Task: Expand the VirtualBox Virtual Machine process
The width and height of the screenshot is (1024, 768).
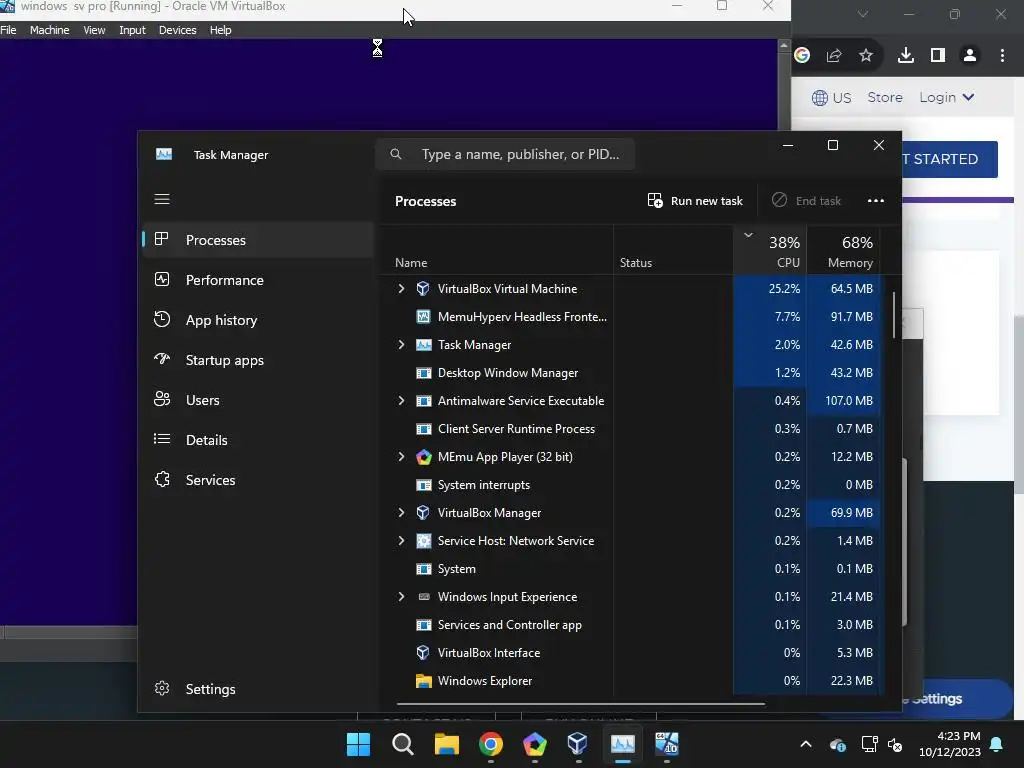Action: pyautogui.click(x=401, y=289)
